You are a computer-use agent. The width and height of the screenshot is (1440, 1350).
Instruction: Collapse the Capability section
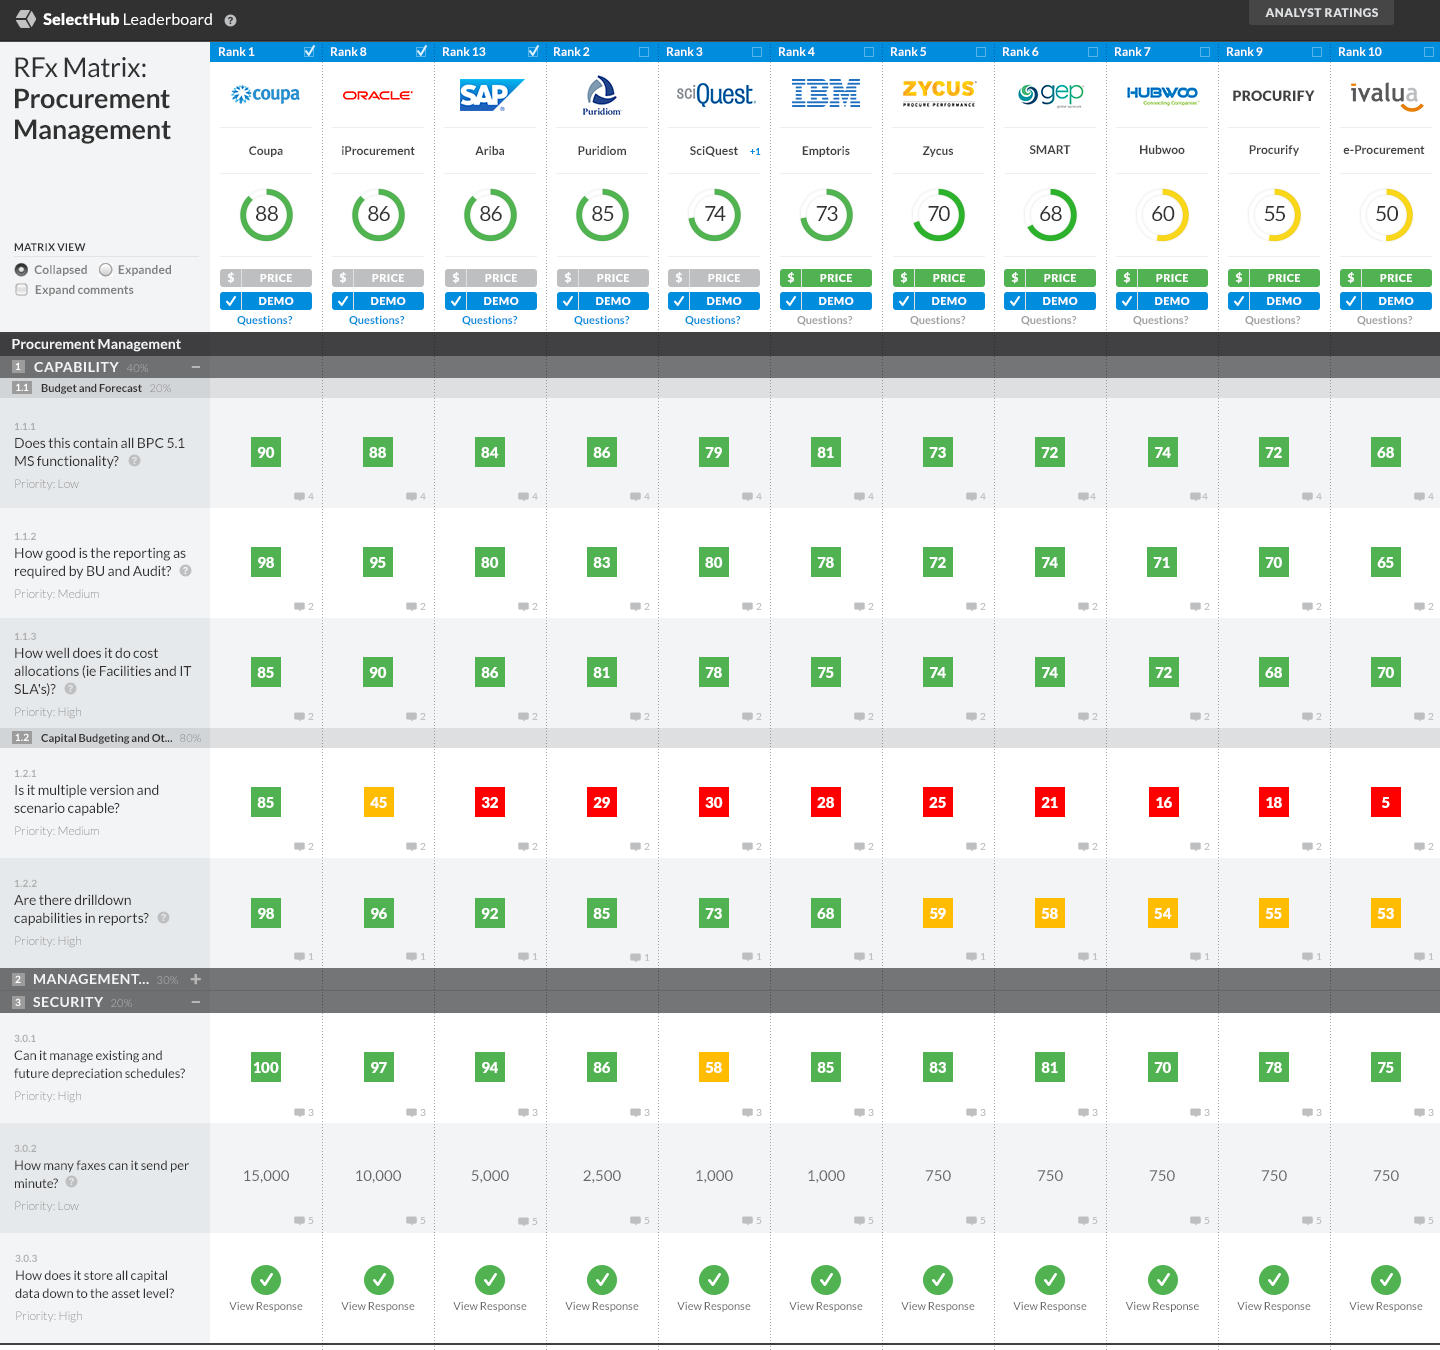pos(196,367)
